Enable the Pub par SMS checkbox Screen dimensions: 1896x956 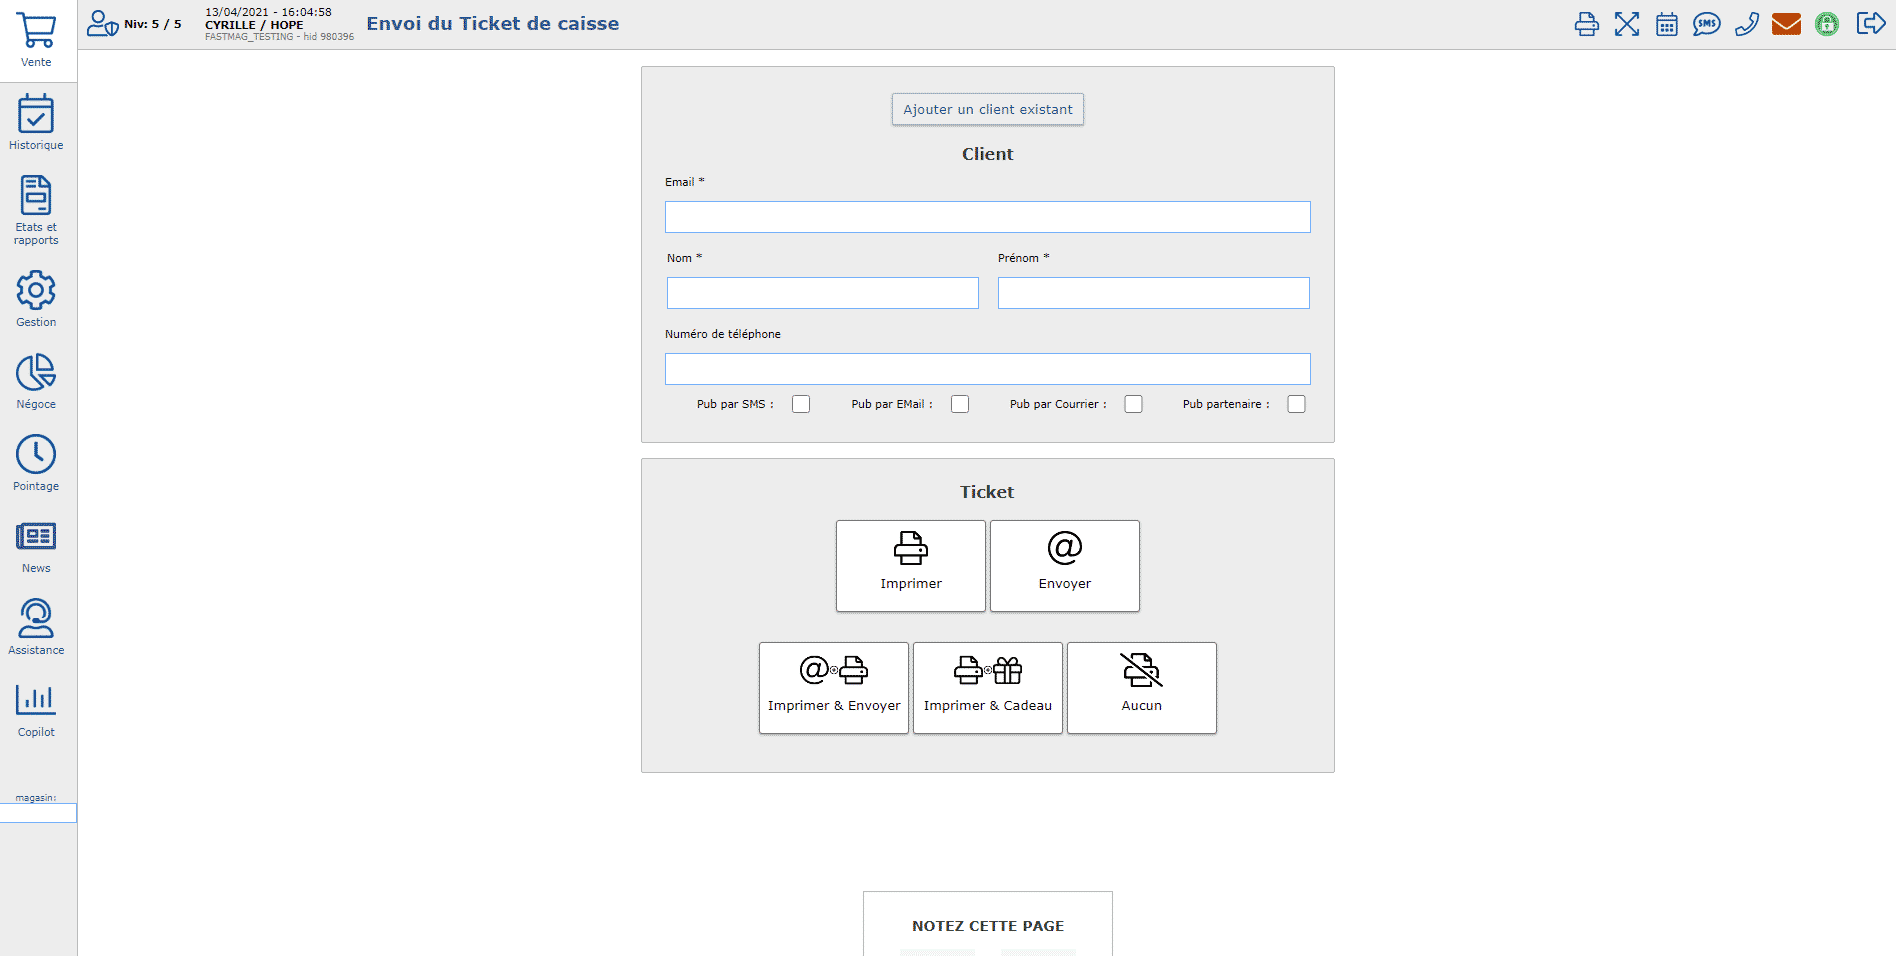(x=801, y=404)
